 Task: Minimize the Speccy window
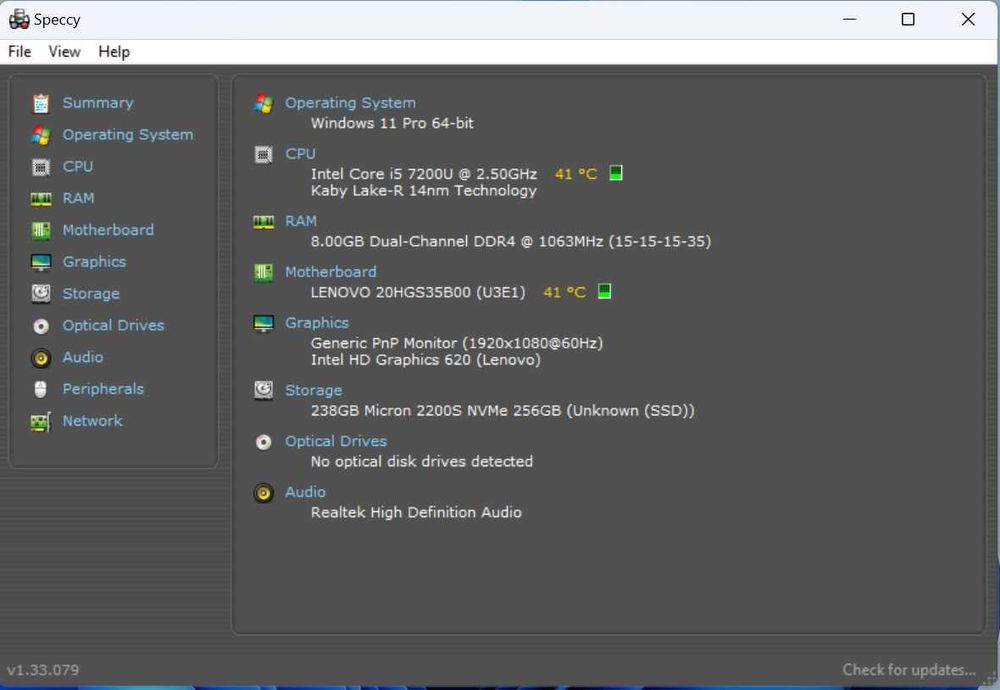click(x=849, y=19)
